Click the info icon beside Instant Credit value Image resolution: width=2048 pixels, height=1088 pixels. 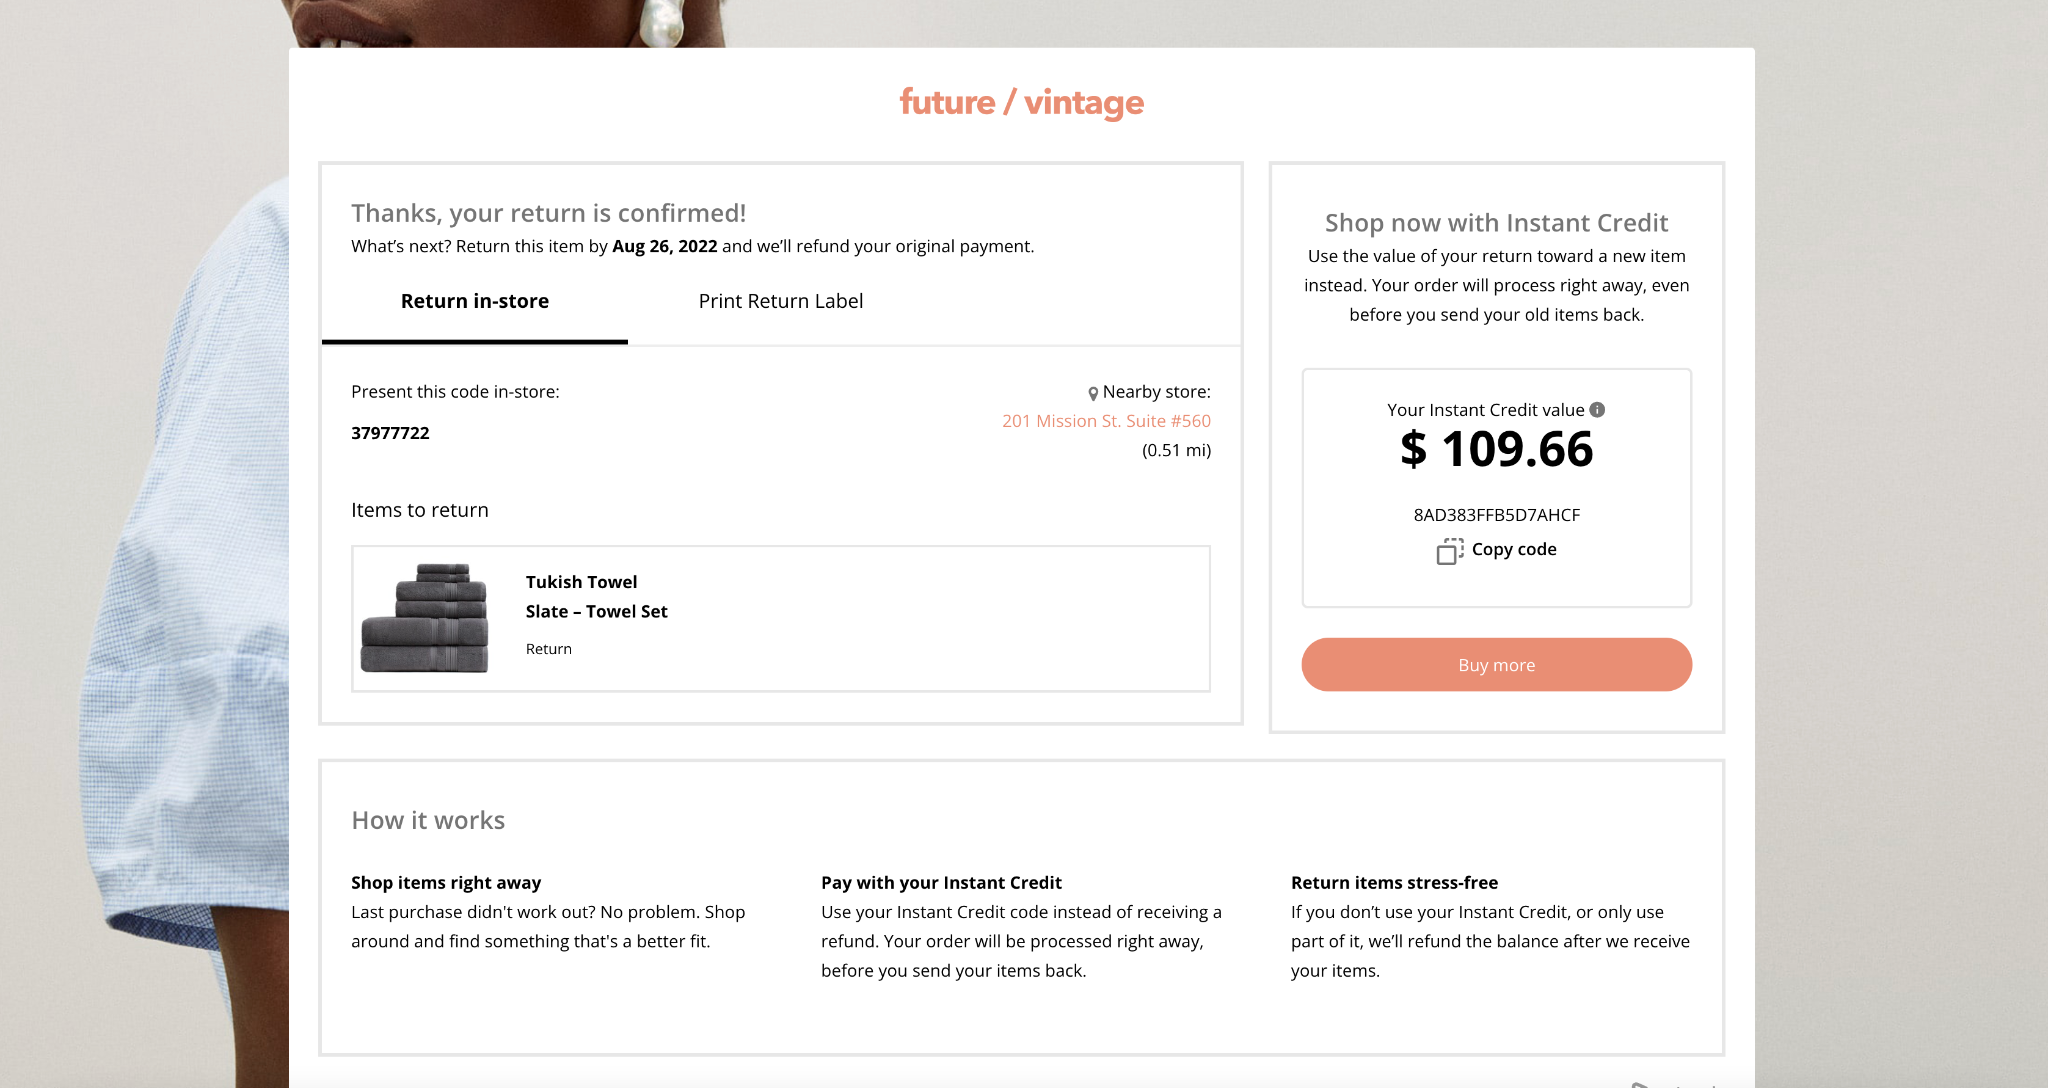[1597, 410]
